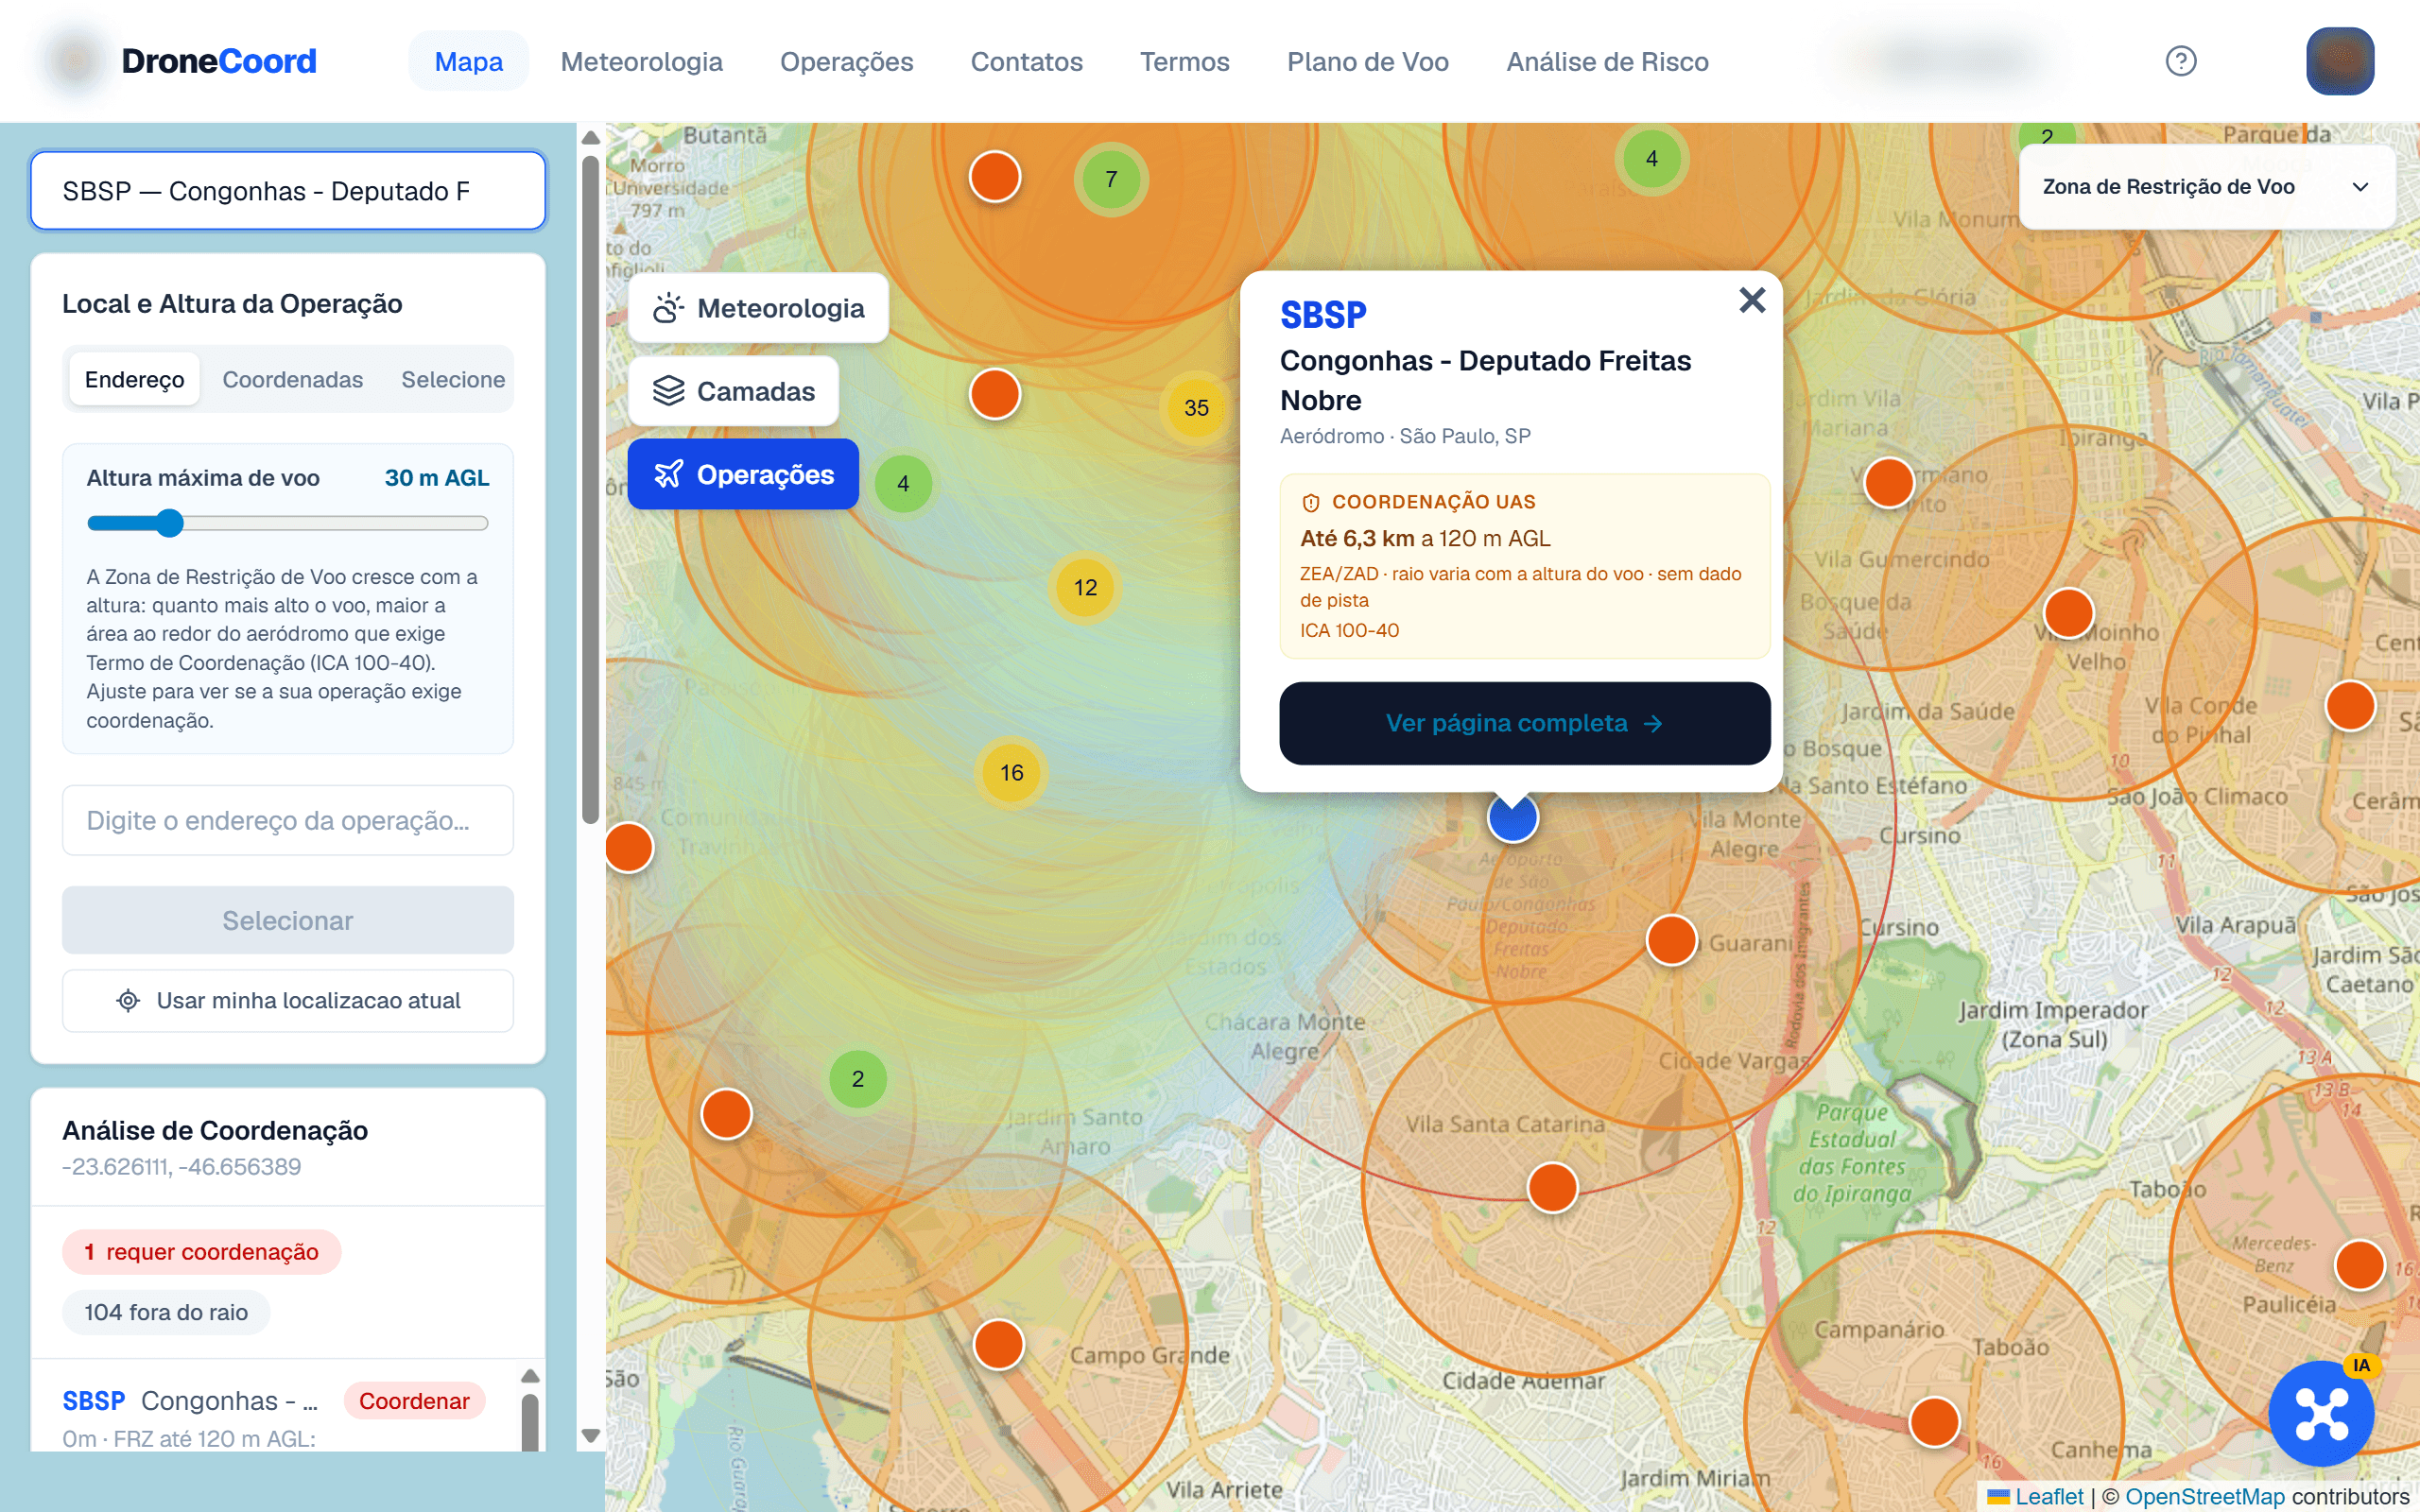Open the Camadas layers button
The height and width of the screenshot is (1512, 2420).
click(733, 391)
